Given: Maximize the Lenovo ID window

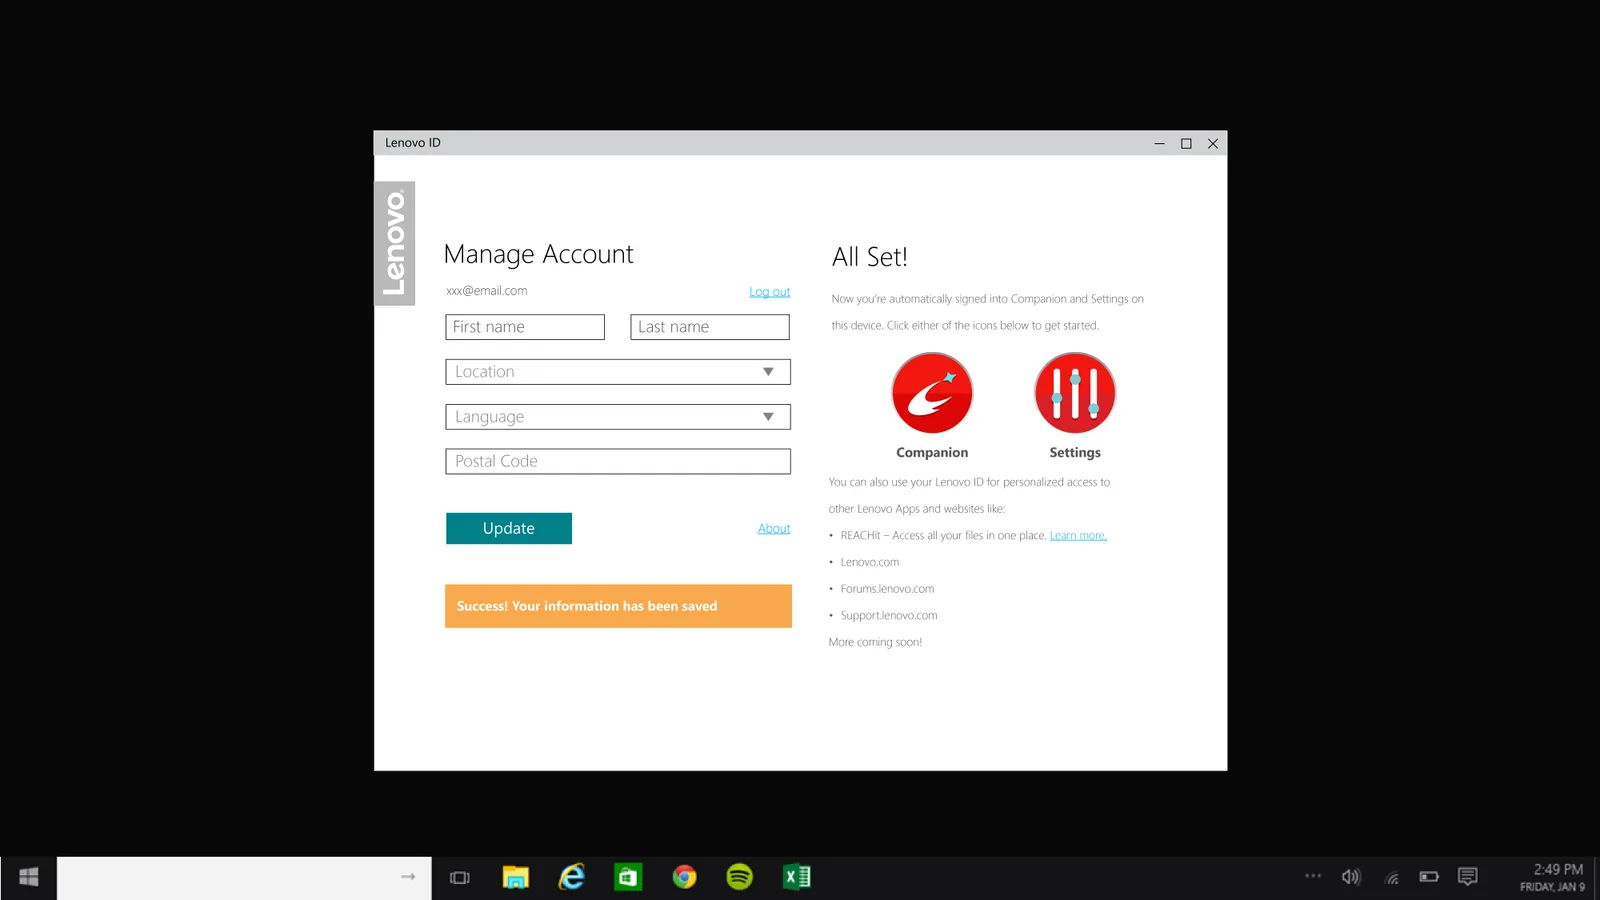Looking at the screenshot, I should tap(1186, 143).
